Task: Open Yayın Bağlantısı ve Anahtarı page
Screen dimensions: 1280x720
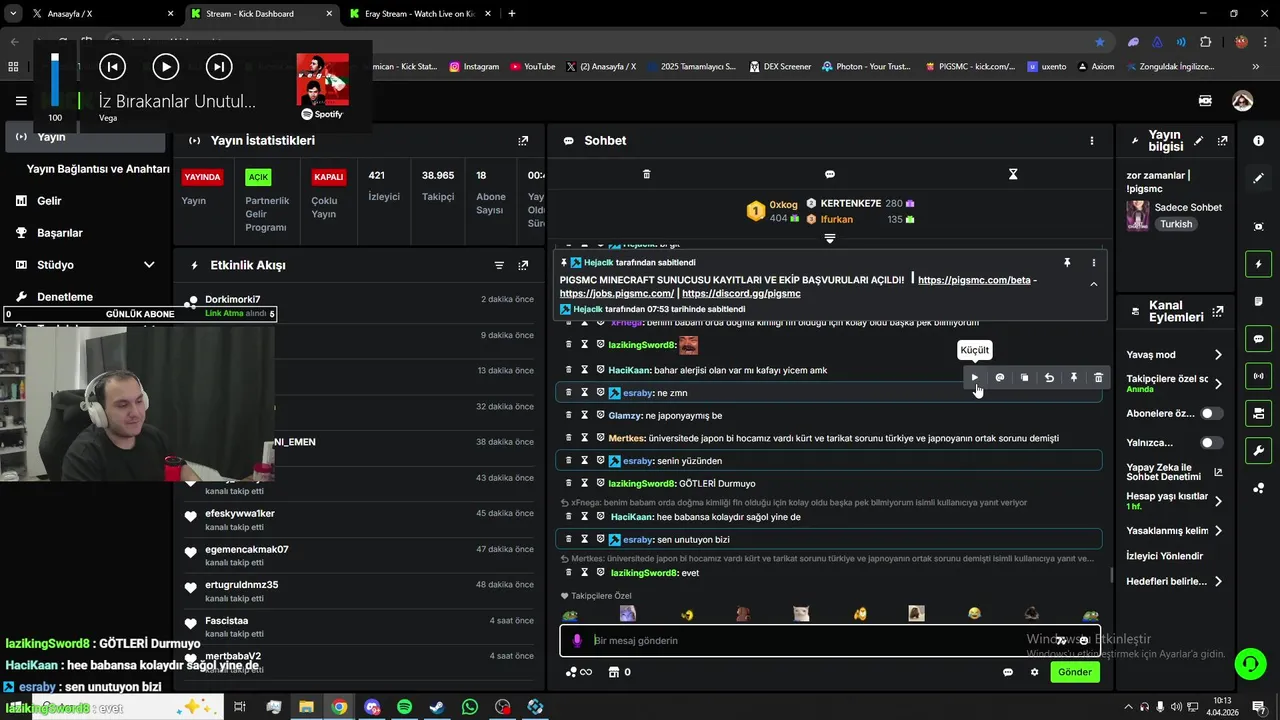Action: coord(98,169)
